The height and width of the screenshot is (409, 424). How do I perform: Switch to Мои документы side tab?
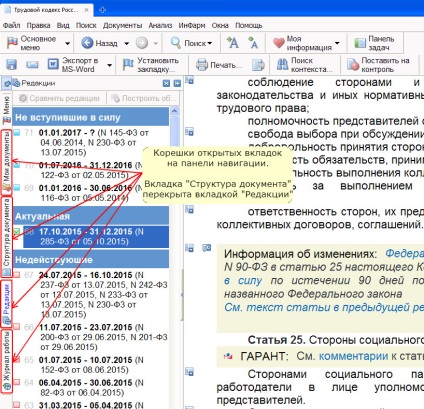coord(6,163)
